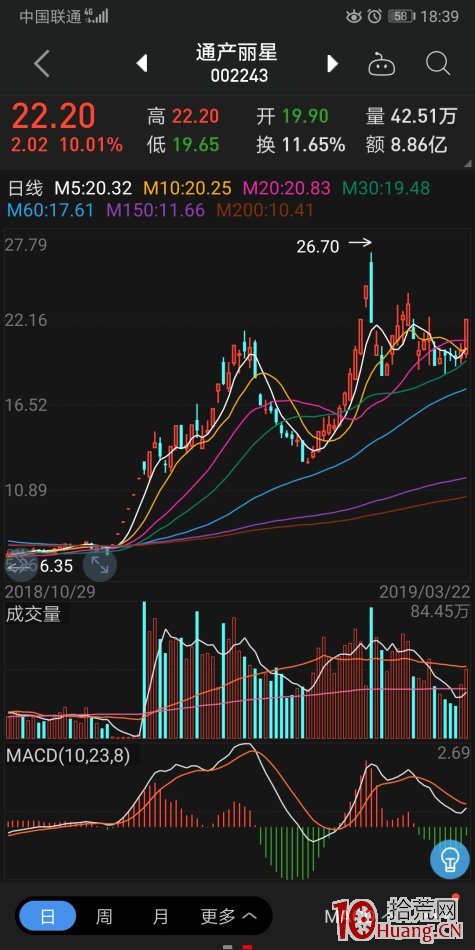Expand the 更多 more periods menu
The width and height of the screenshot is (475, 950).
pos(228,917)
